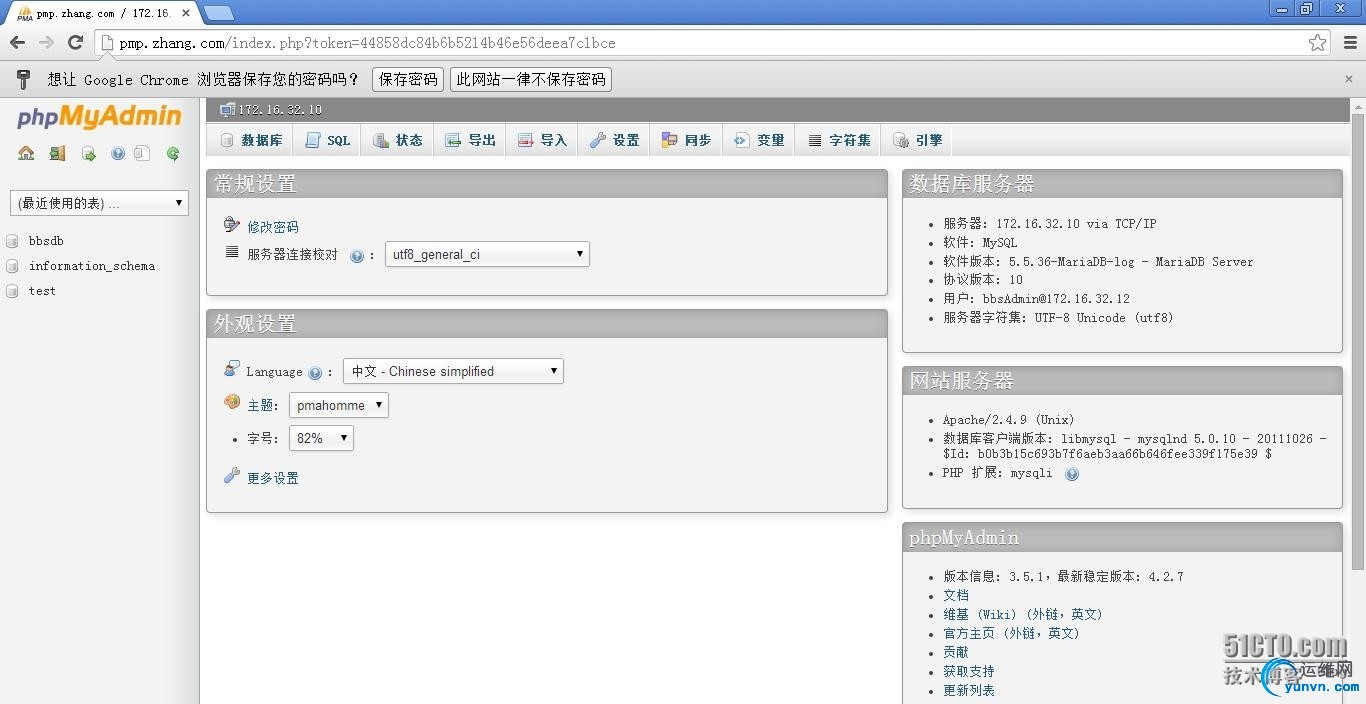Go to the 导入 import tab

point(542,140)
